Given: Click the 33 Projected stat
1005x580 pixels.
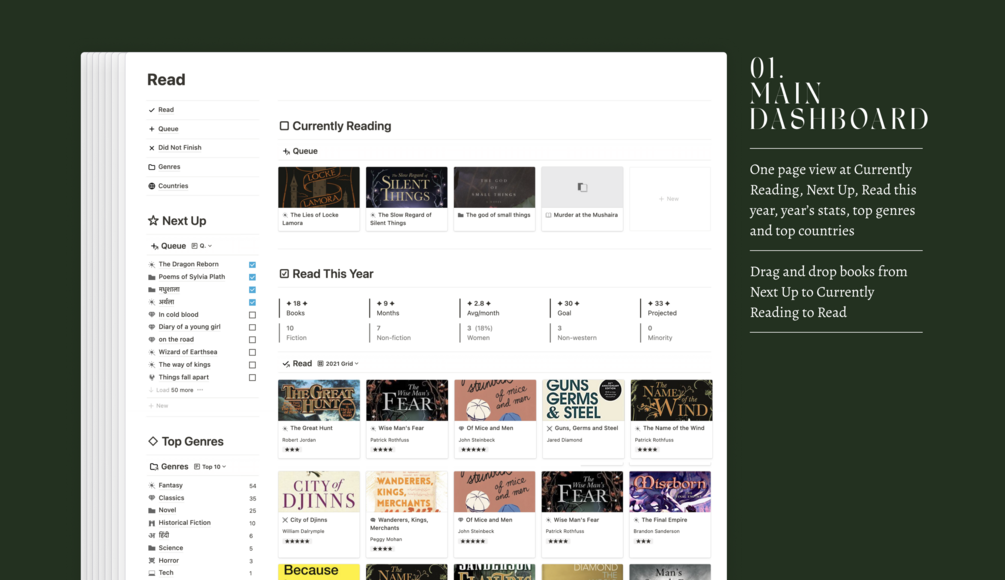Looking at the screenshot, I should coord(661,308).
